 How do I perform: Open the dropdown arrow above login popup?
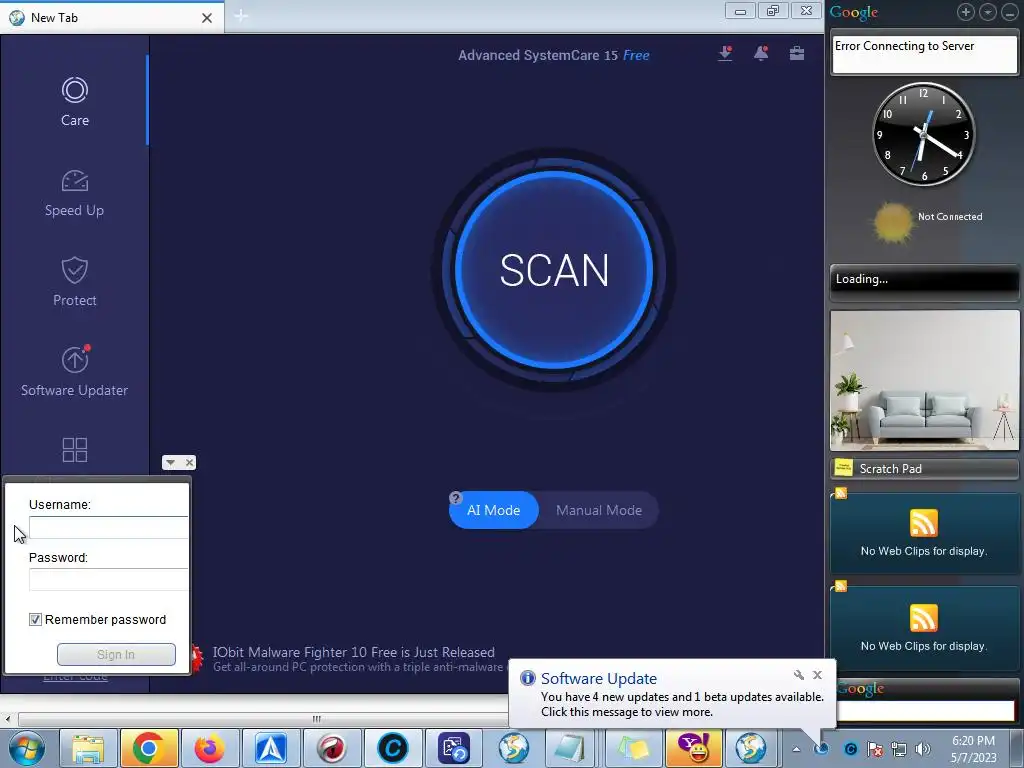pyautogui.click(x=170, y=462)
